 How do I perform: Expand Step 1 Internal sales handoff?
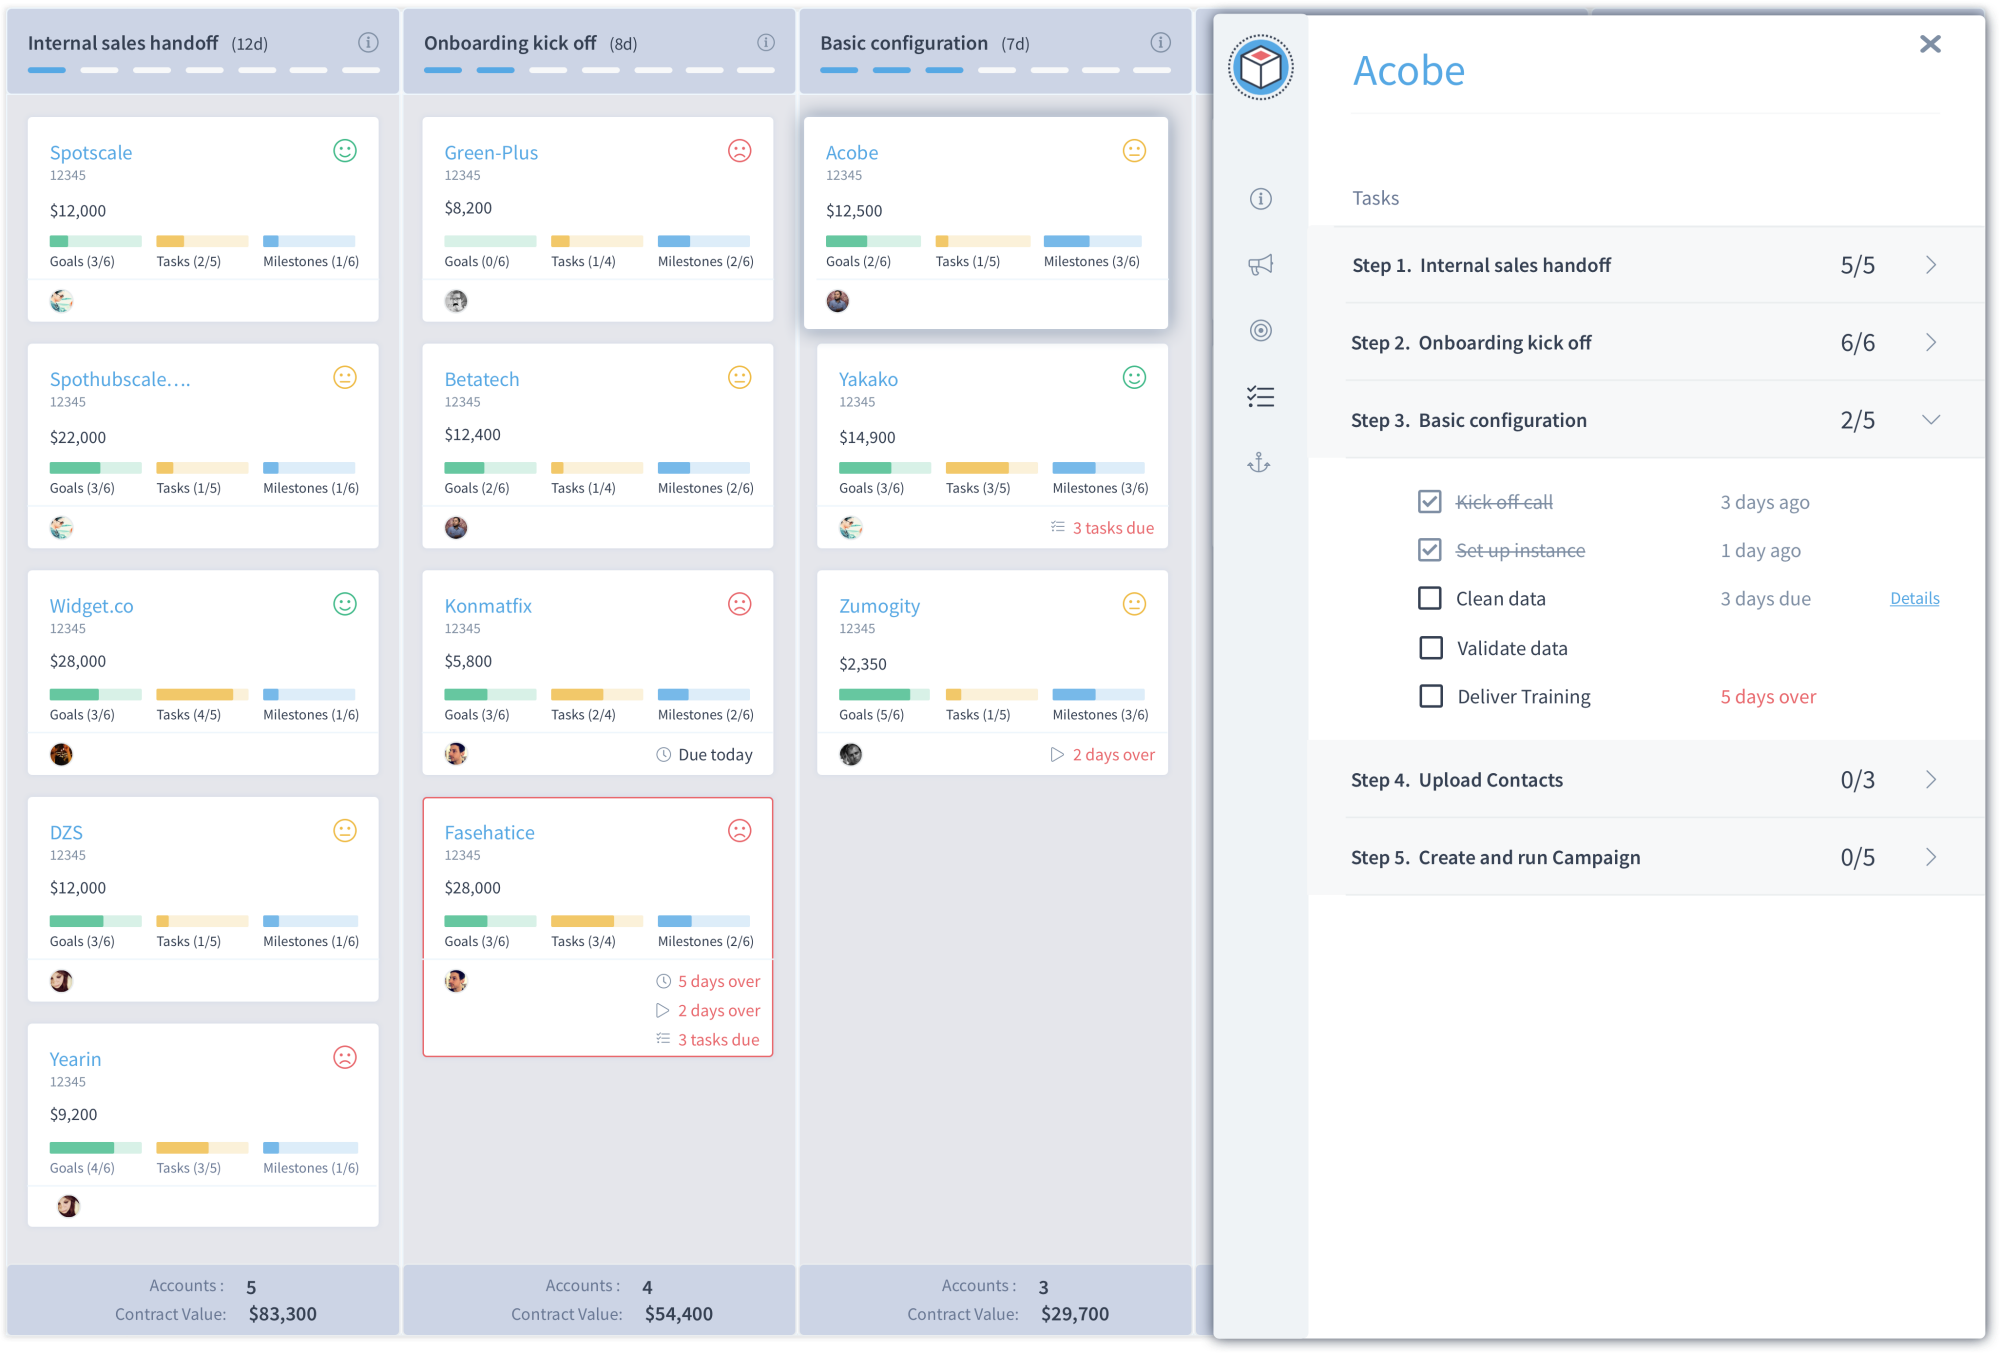[x=1931, y=264]
